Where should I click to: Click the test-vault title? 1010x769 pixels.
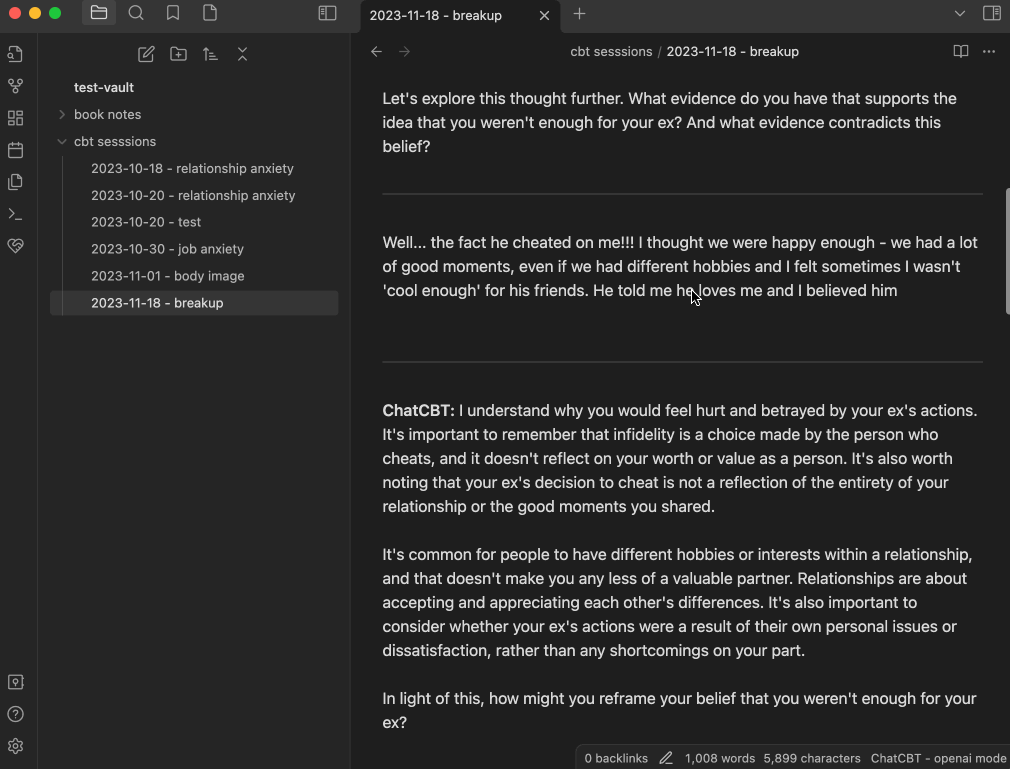104,88
